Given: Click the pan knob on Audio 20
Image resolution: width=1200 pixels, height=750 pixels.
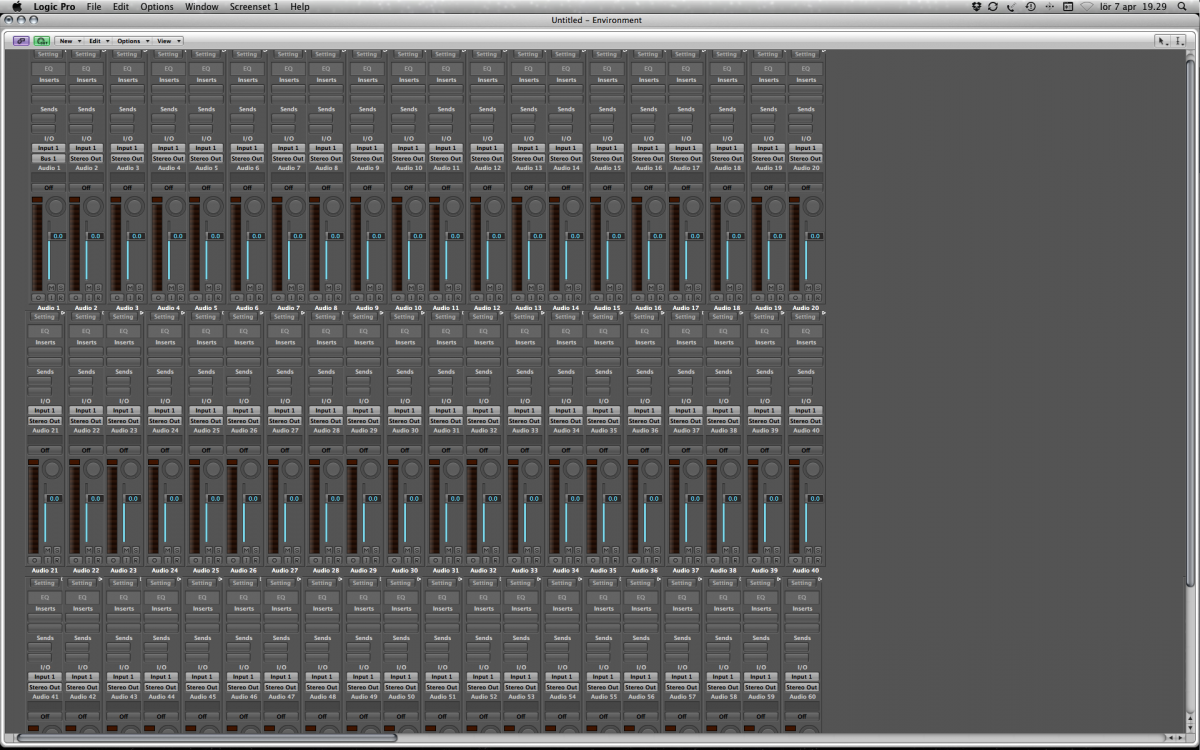Looking at the screenshot, I should click(x=811, y=206).
